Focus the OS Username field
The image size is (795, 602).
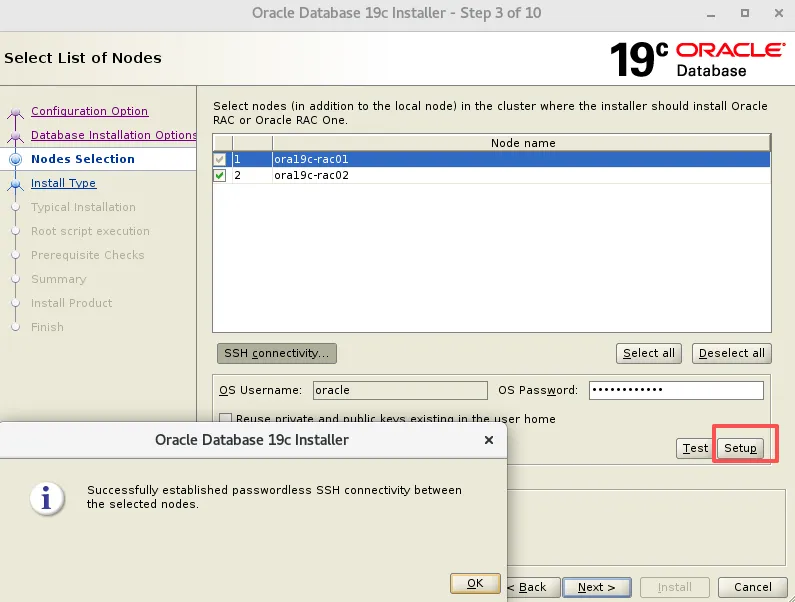click(400, 390)
